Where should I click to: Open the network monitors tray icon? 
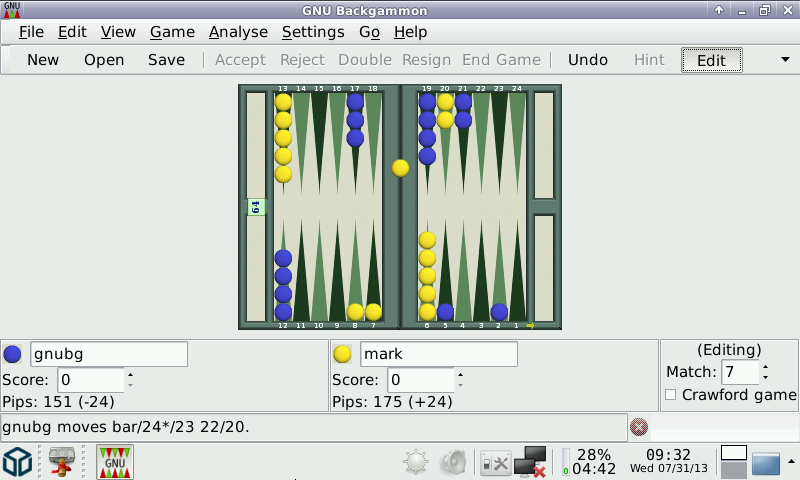tap(530, 462)
